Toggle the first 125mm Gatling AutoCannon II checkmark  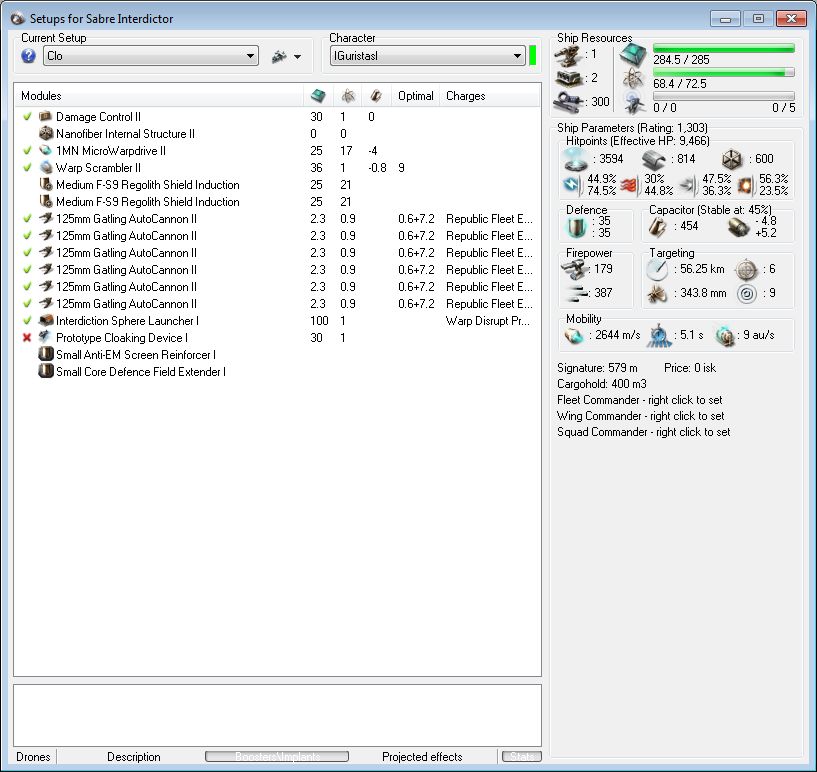coord(27,219)
